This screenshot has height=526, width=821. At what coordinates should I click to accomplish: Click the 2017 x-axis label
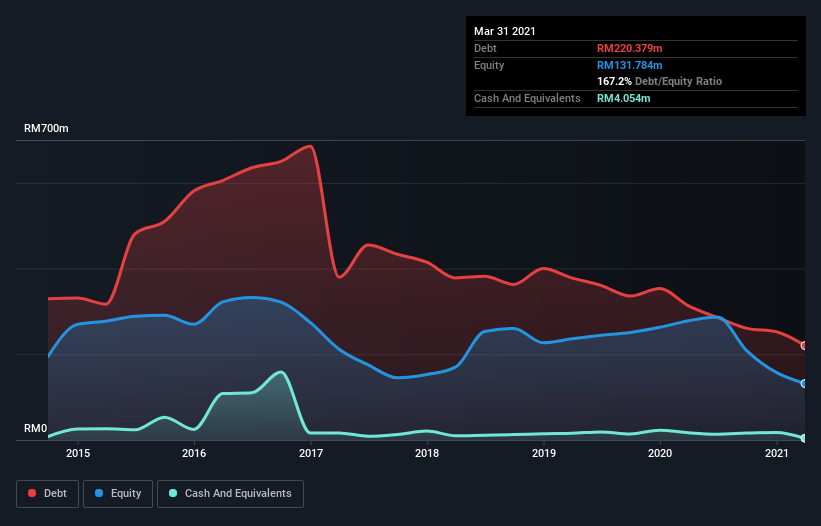(310, 453)
